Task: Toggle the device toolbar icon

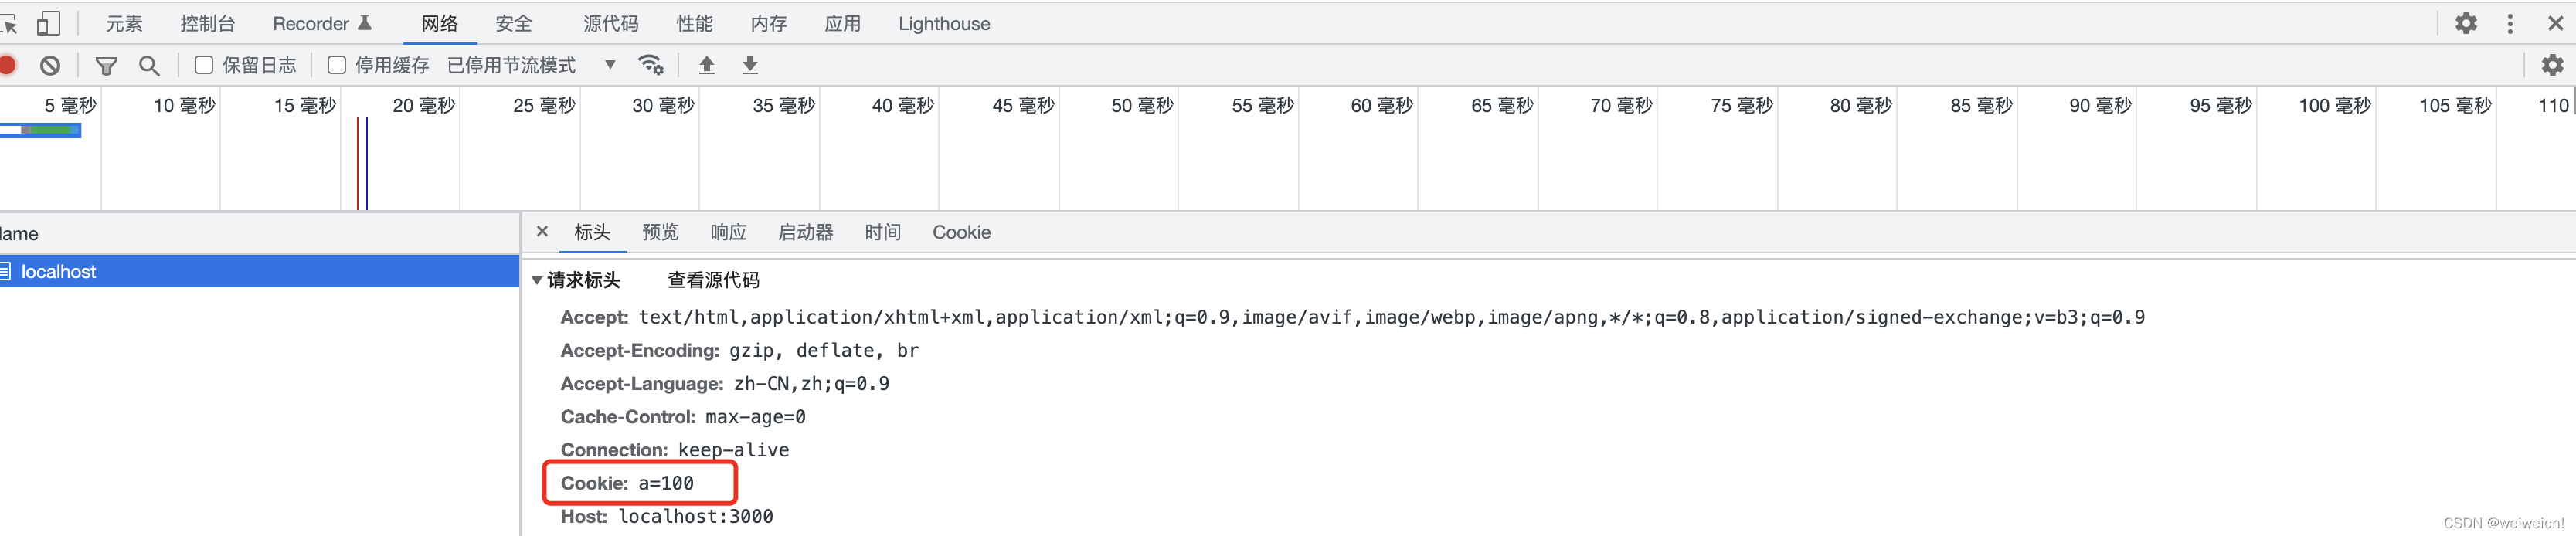Action: (48, 23)
